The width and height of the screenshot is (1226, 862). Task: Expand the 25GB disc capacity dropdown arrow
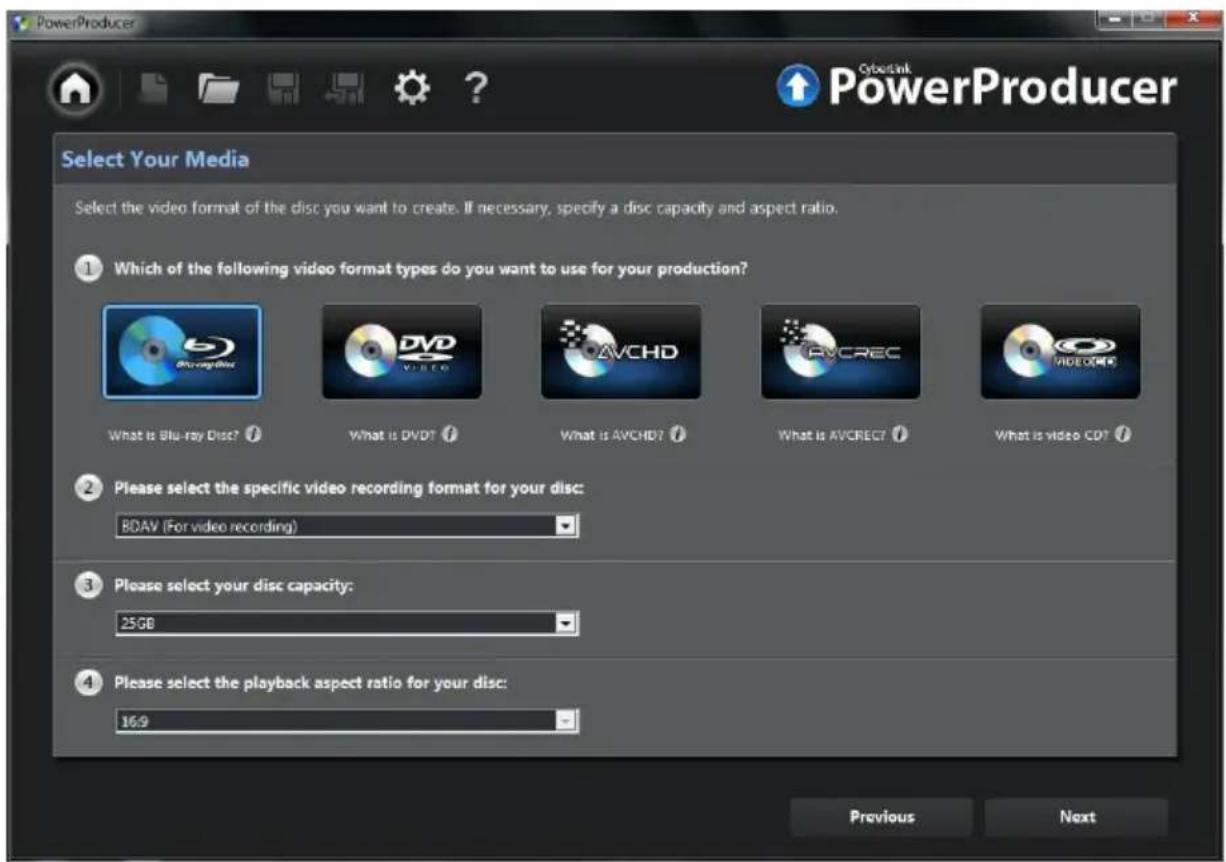566,623
